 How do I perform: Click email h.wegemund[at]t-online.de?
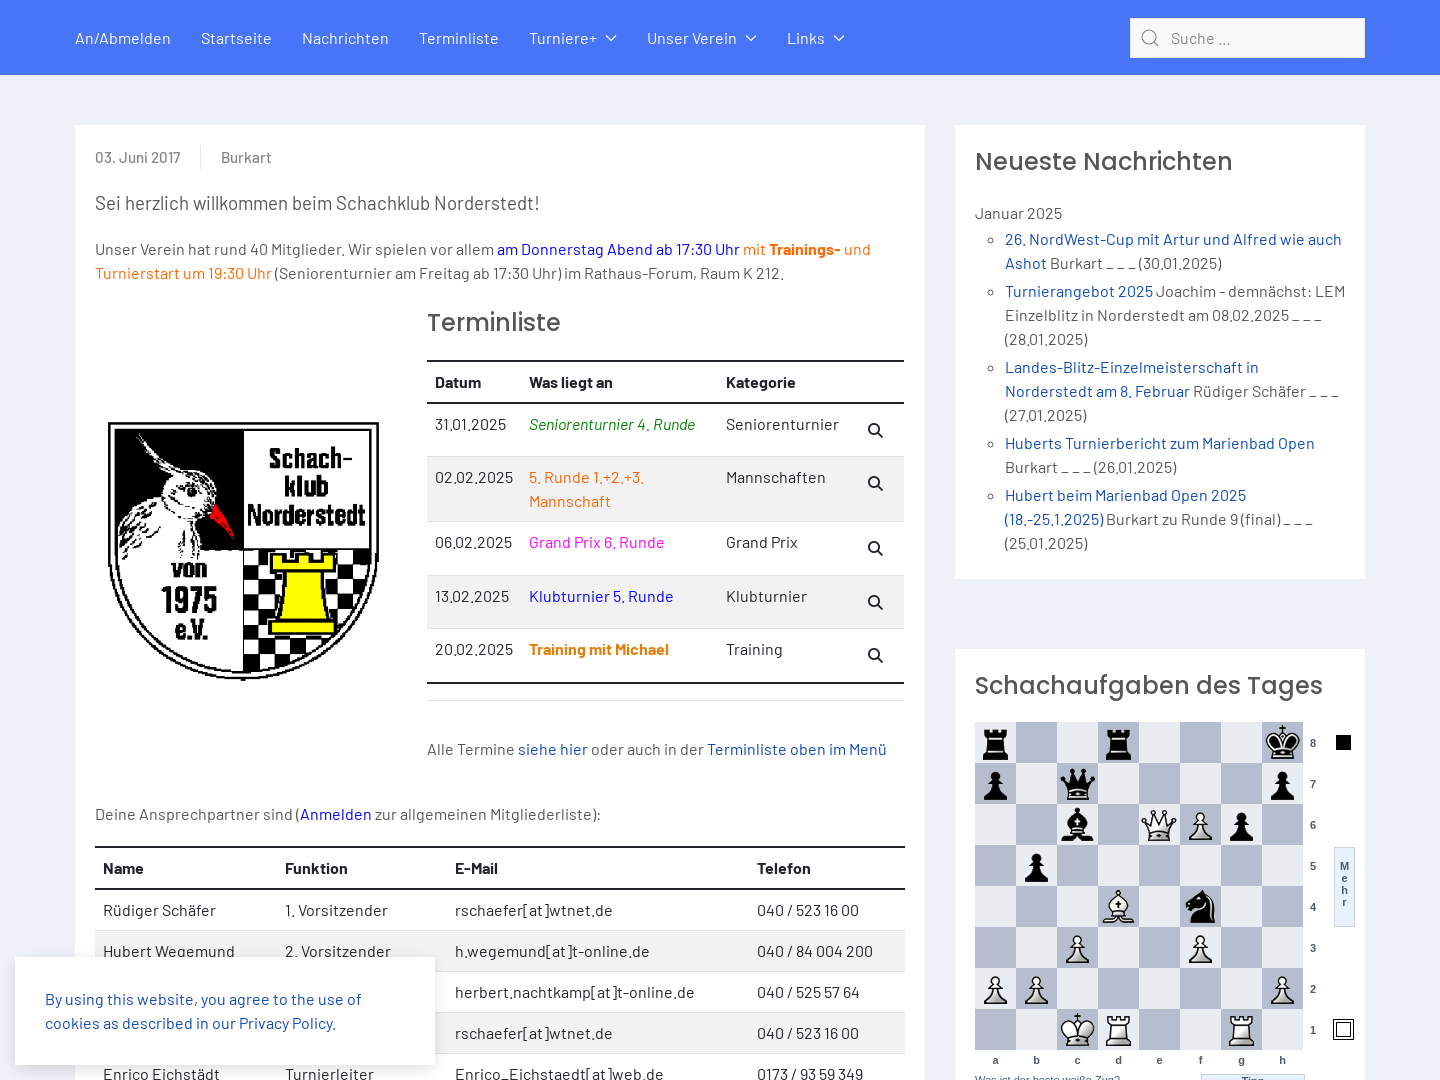point(552,952)
